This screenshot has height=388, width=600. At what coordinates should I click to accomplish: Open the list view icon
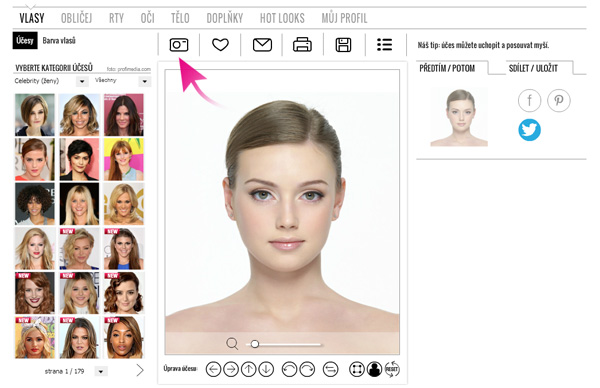point(385,45)
